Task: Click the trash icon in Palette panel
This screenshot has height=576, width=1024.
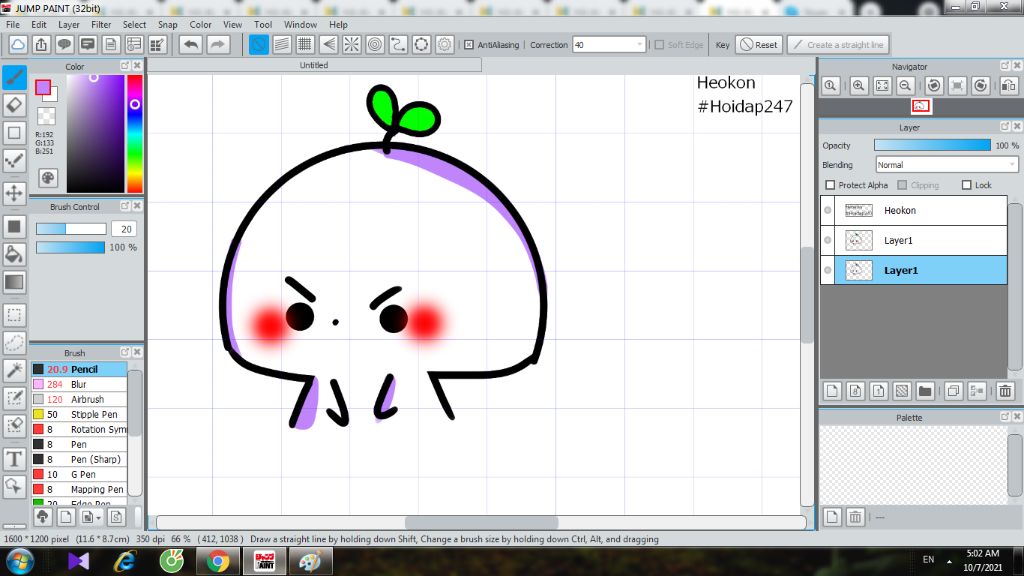Action: (855, 517)
